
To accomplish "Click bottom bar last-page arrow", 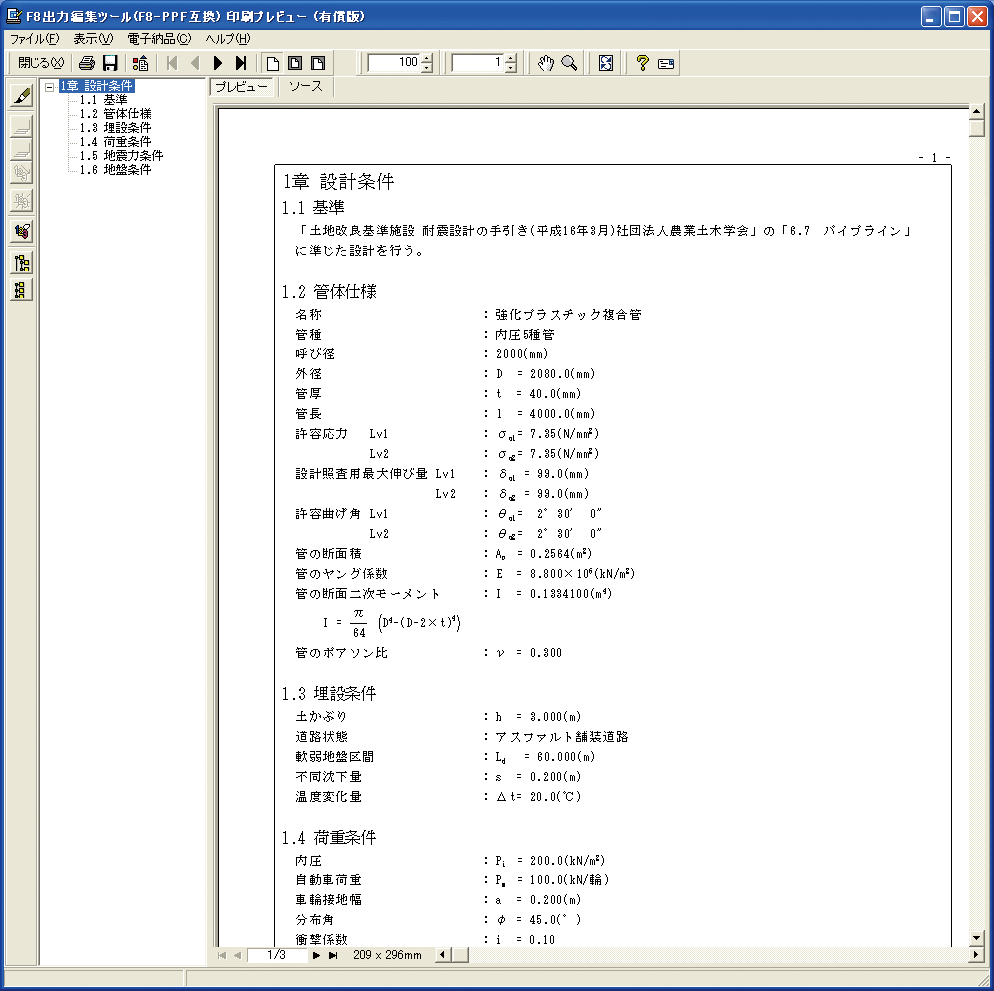I will tap(333, 955).
